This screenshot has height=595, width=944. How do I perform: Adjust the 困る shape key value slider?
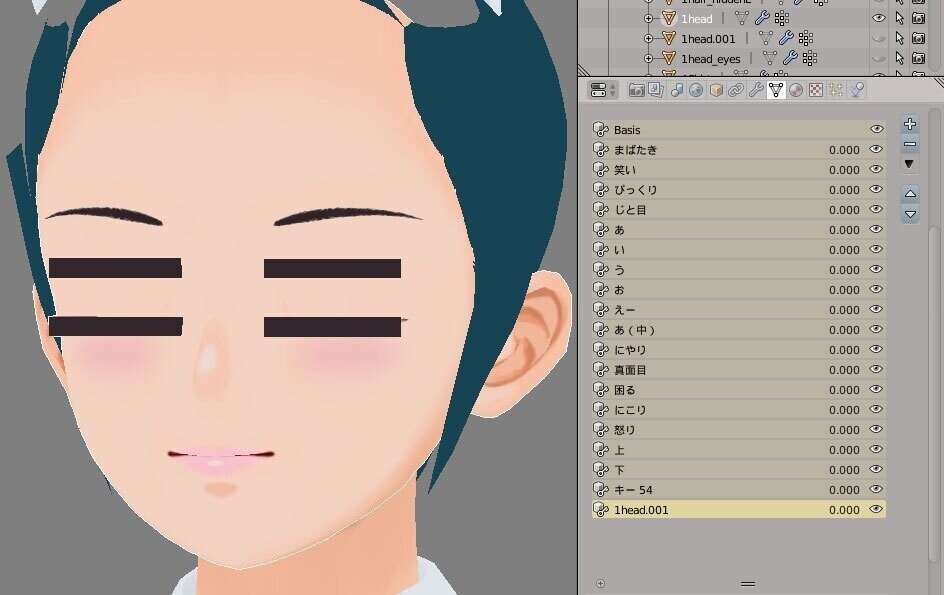click(x=844, y=390)
